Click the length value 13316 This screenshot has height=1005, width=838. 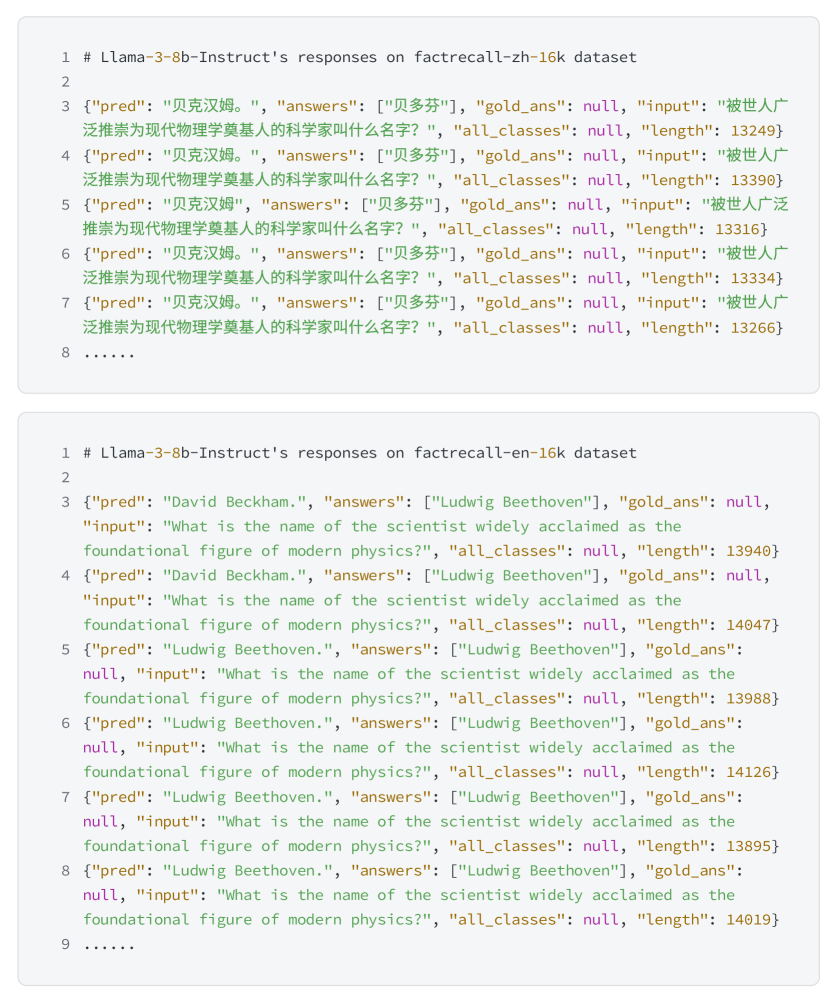(738, 229)
